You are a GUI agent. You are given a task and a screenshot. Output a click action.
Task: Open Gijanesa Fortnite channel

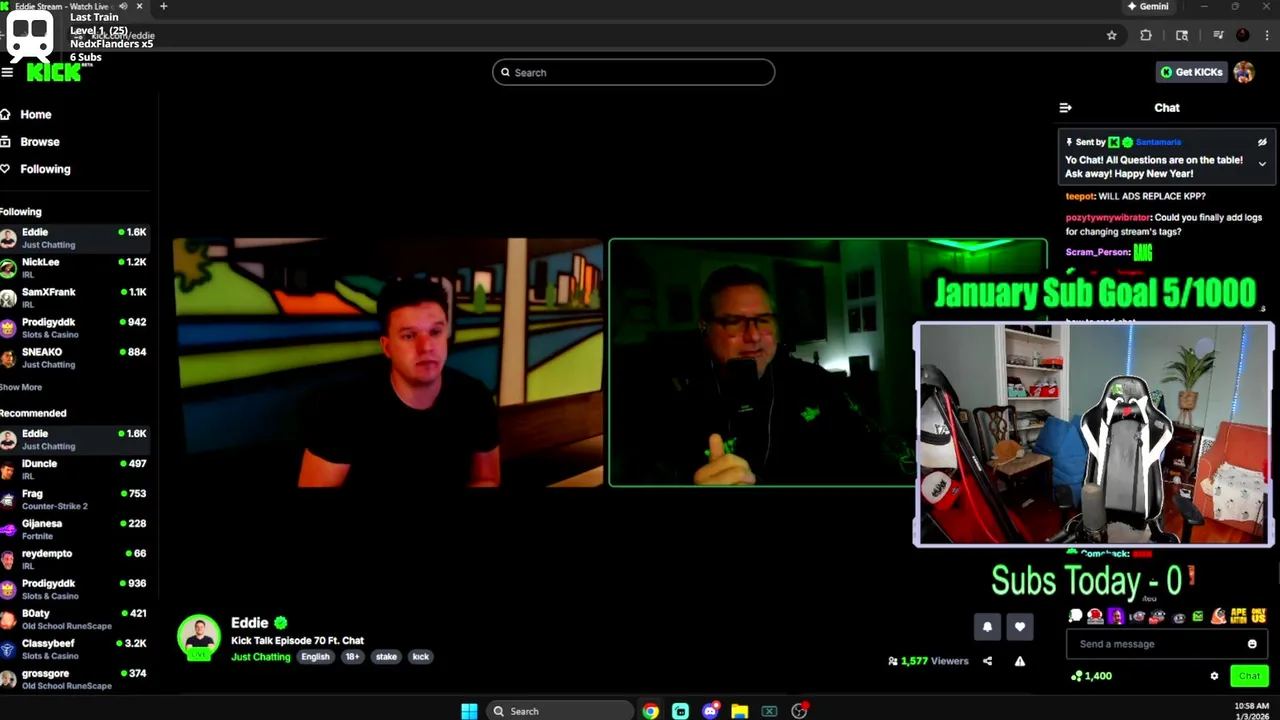point(75,529)
